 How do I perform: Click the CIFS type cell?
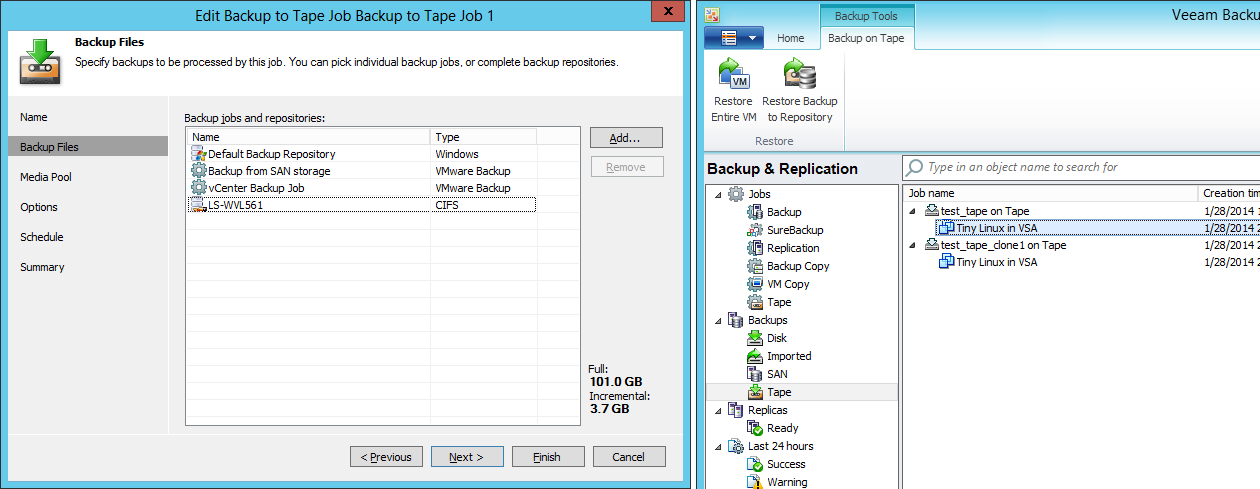click(x=447, y=205)
